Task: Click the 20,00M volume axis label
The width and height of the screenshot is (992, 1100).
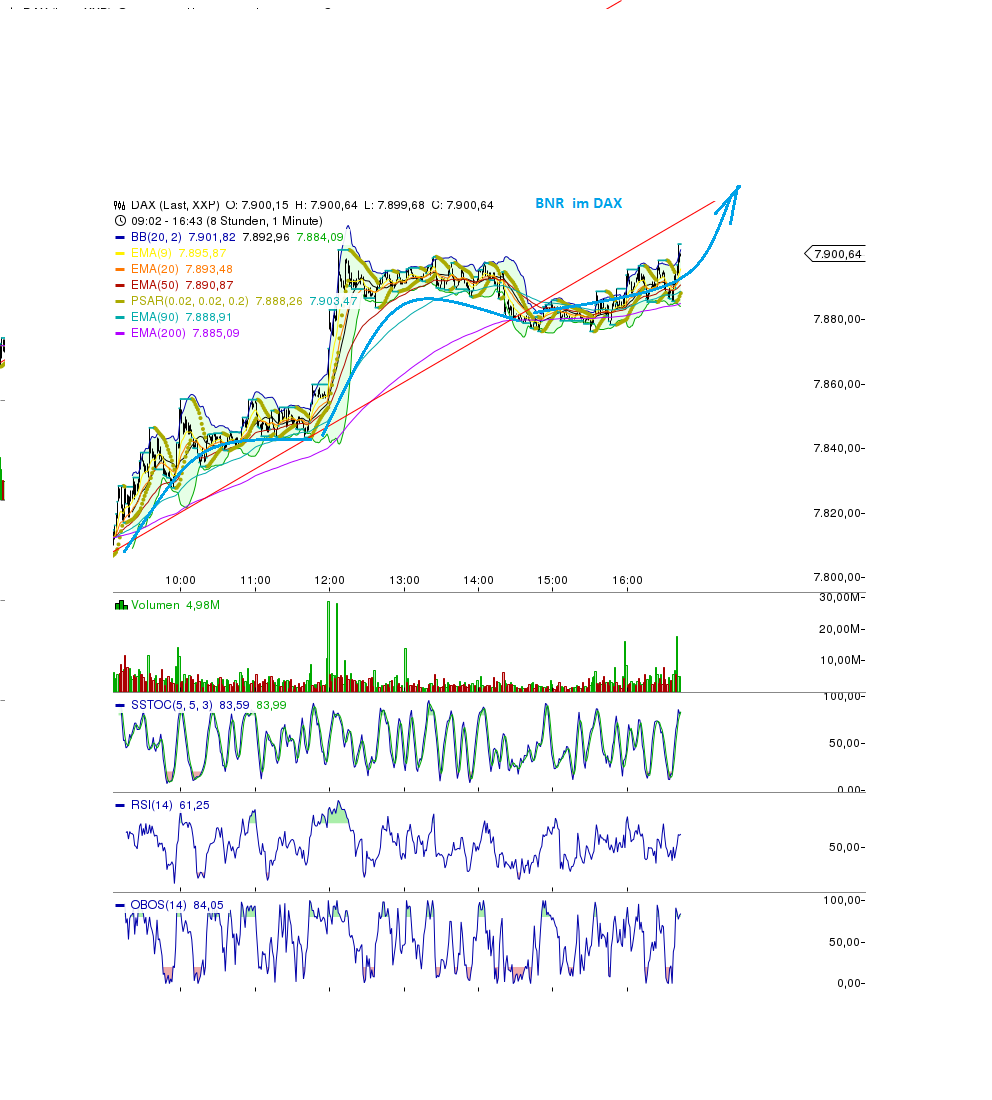Action: [x=840, y=629]
